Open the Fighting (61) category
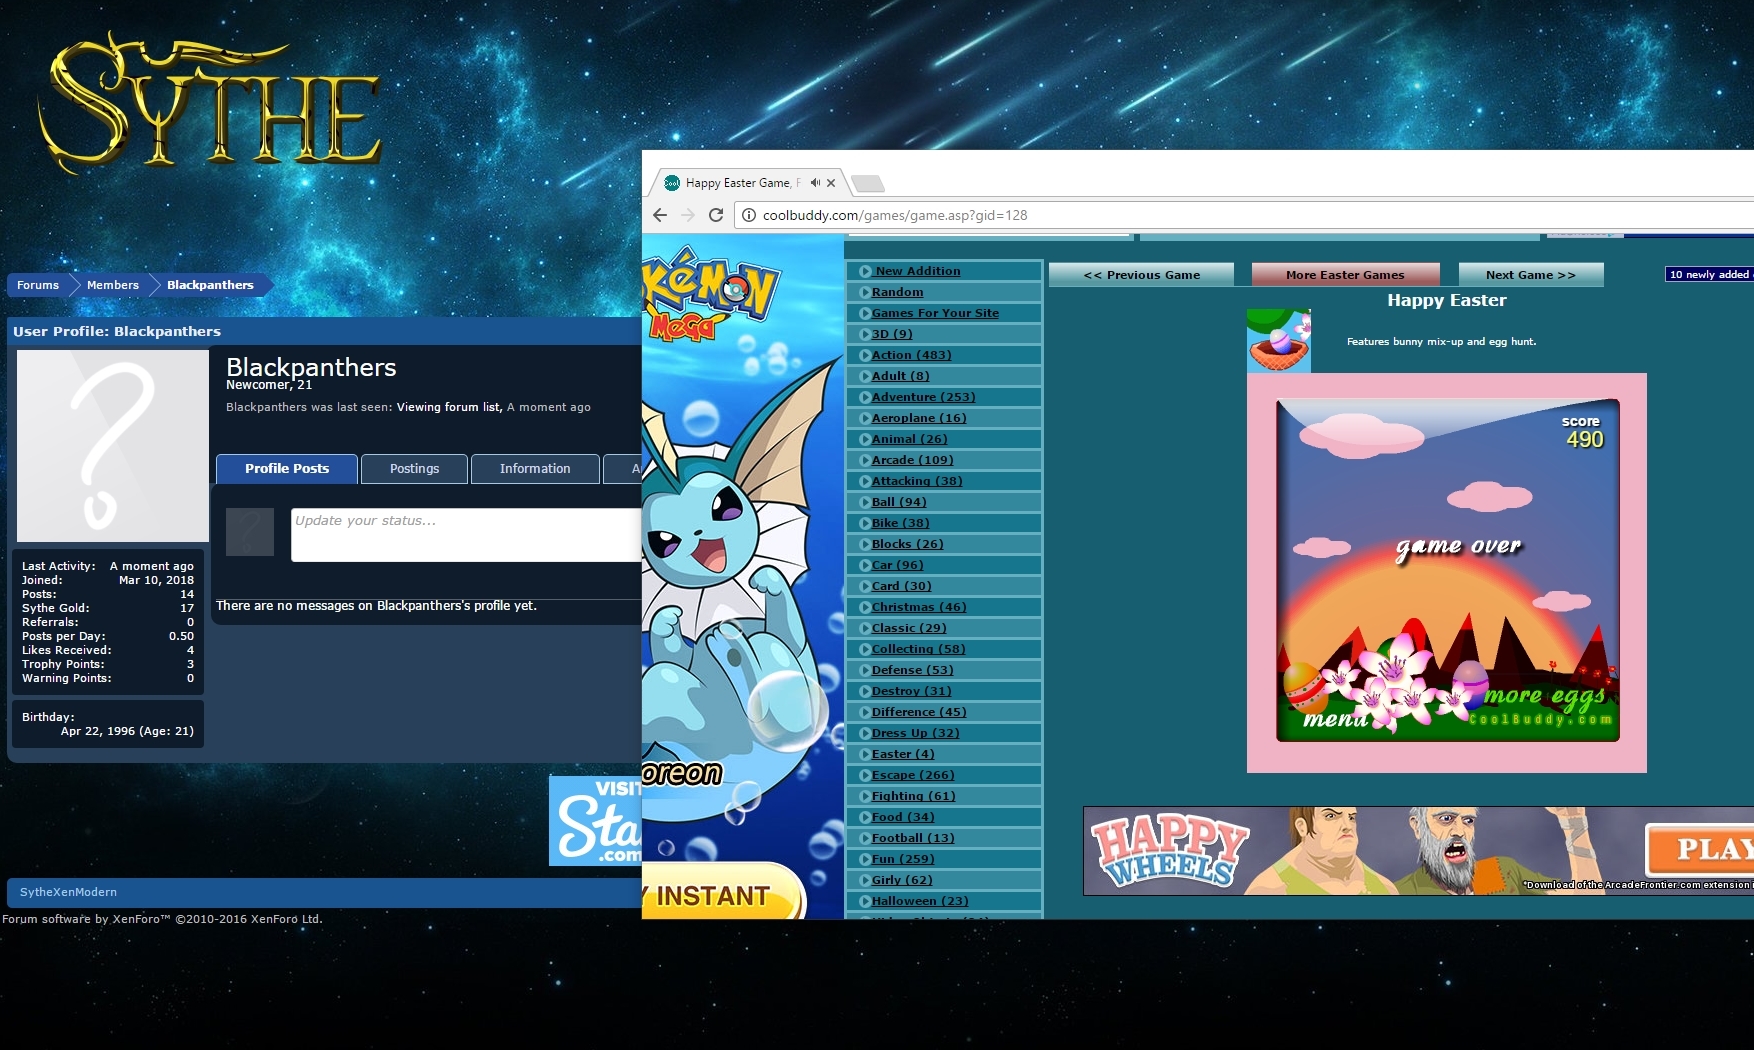 click(913, 796)
